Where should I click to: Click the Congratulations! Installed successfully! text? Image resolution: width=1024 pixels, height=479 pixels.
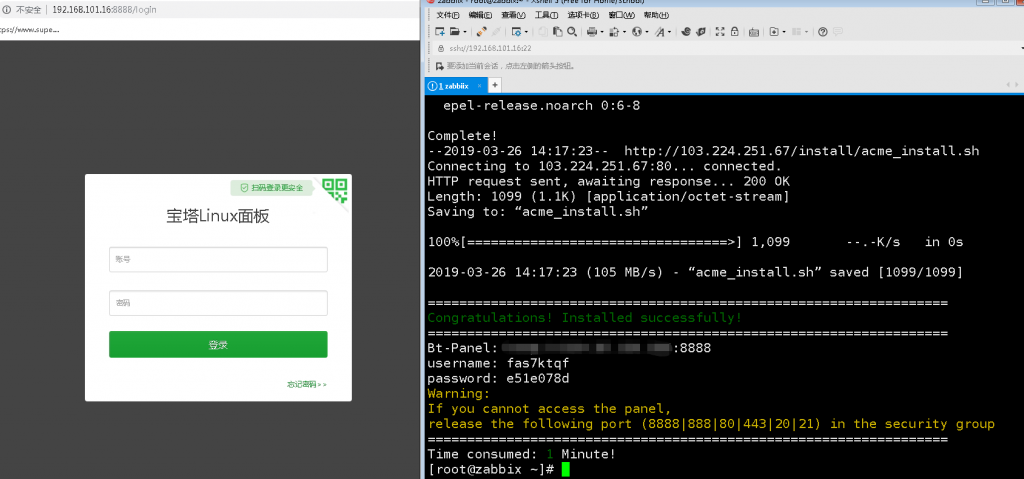(584, 318)
